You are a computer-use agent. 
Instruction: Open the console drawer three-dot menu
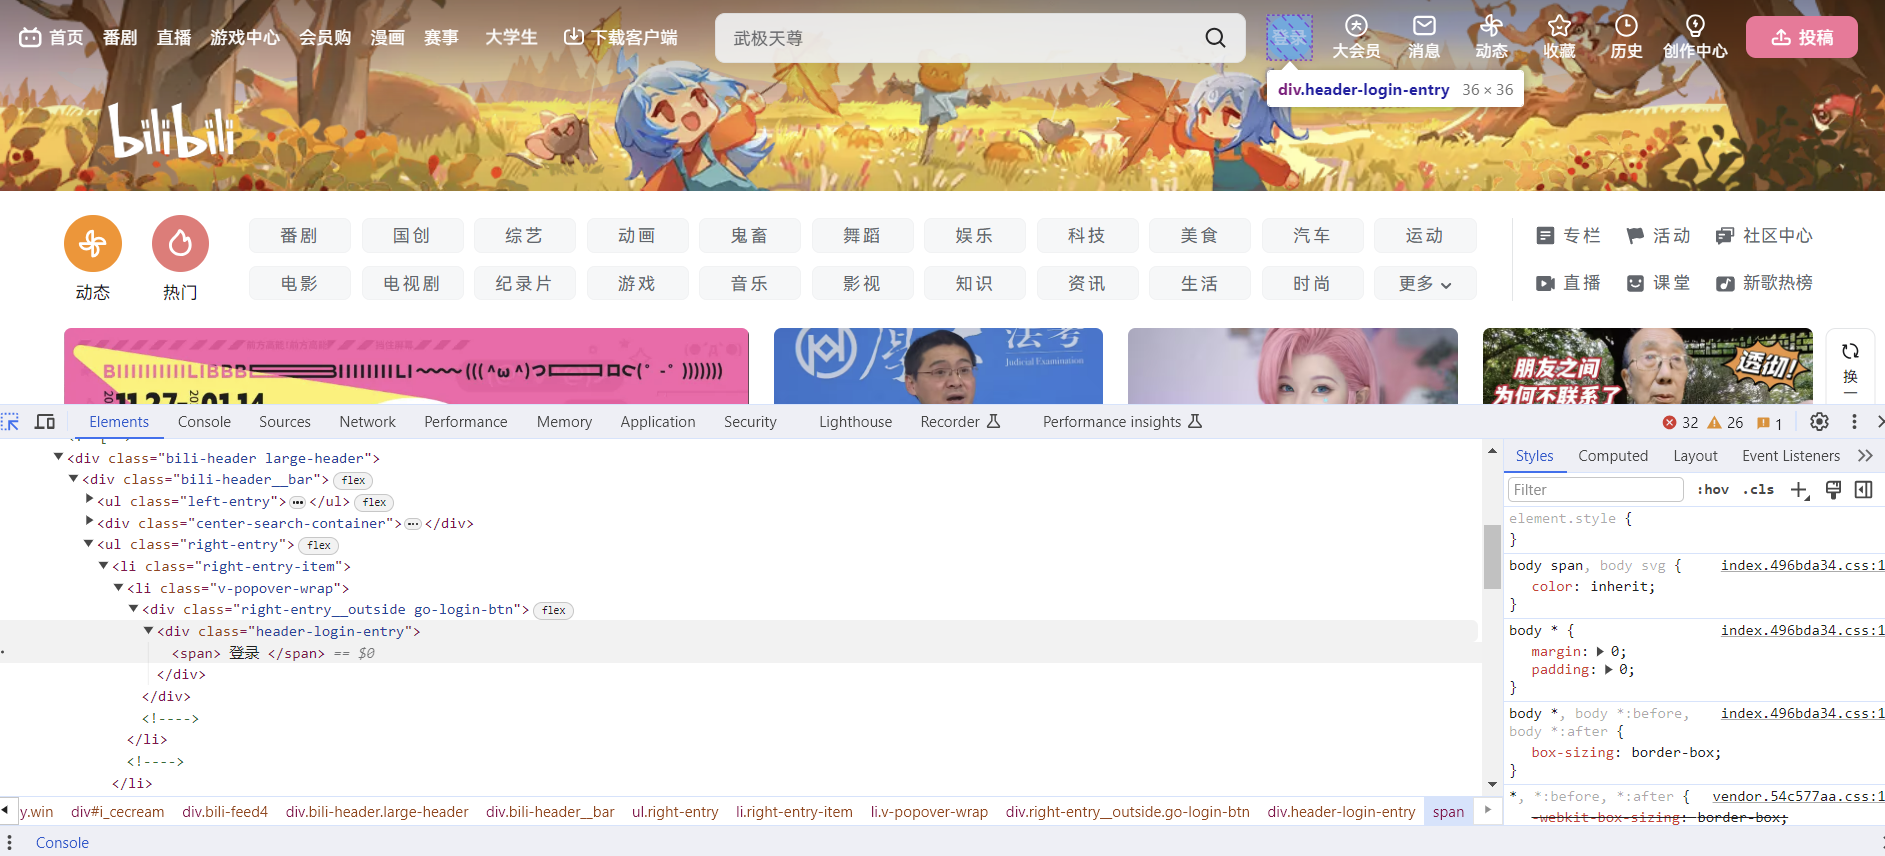click(x=10, y=843)
